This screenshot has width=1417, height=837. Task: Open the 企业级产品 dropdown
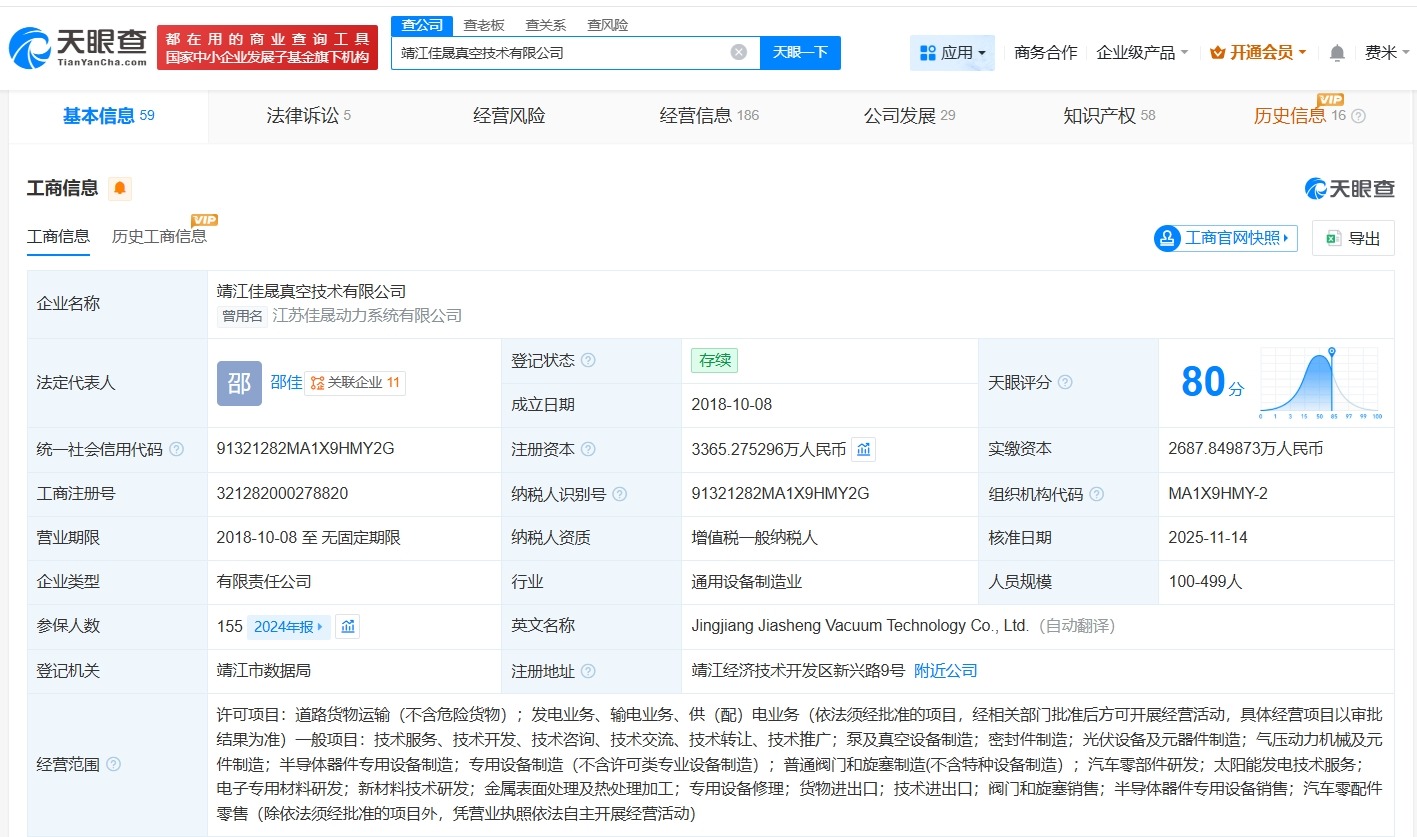[x=1140, y=52]
